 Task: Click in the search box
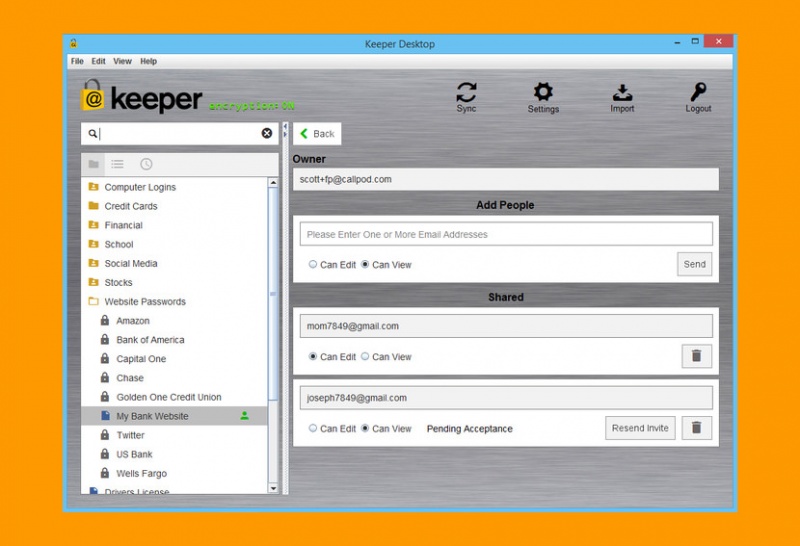coord(180,133)
